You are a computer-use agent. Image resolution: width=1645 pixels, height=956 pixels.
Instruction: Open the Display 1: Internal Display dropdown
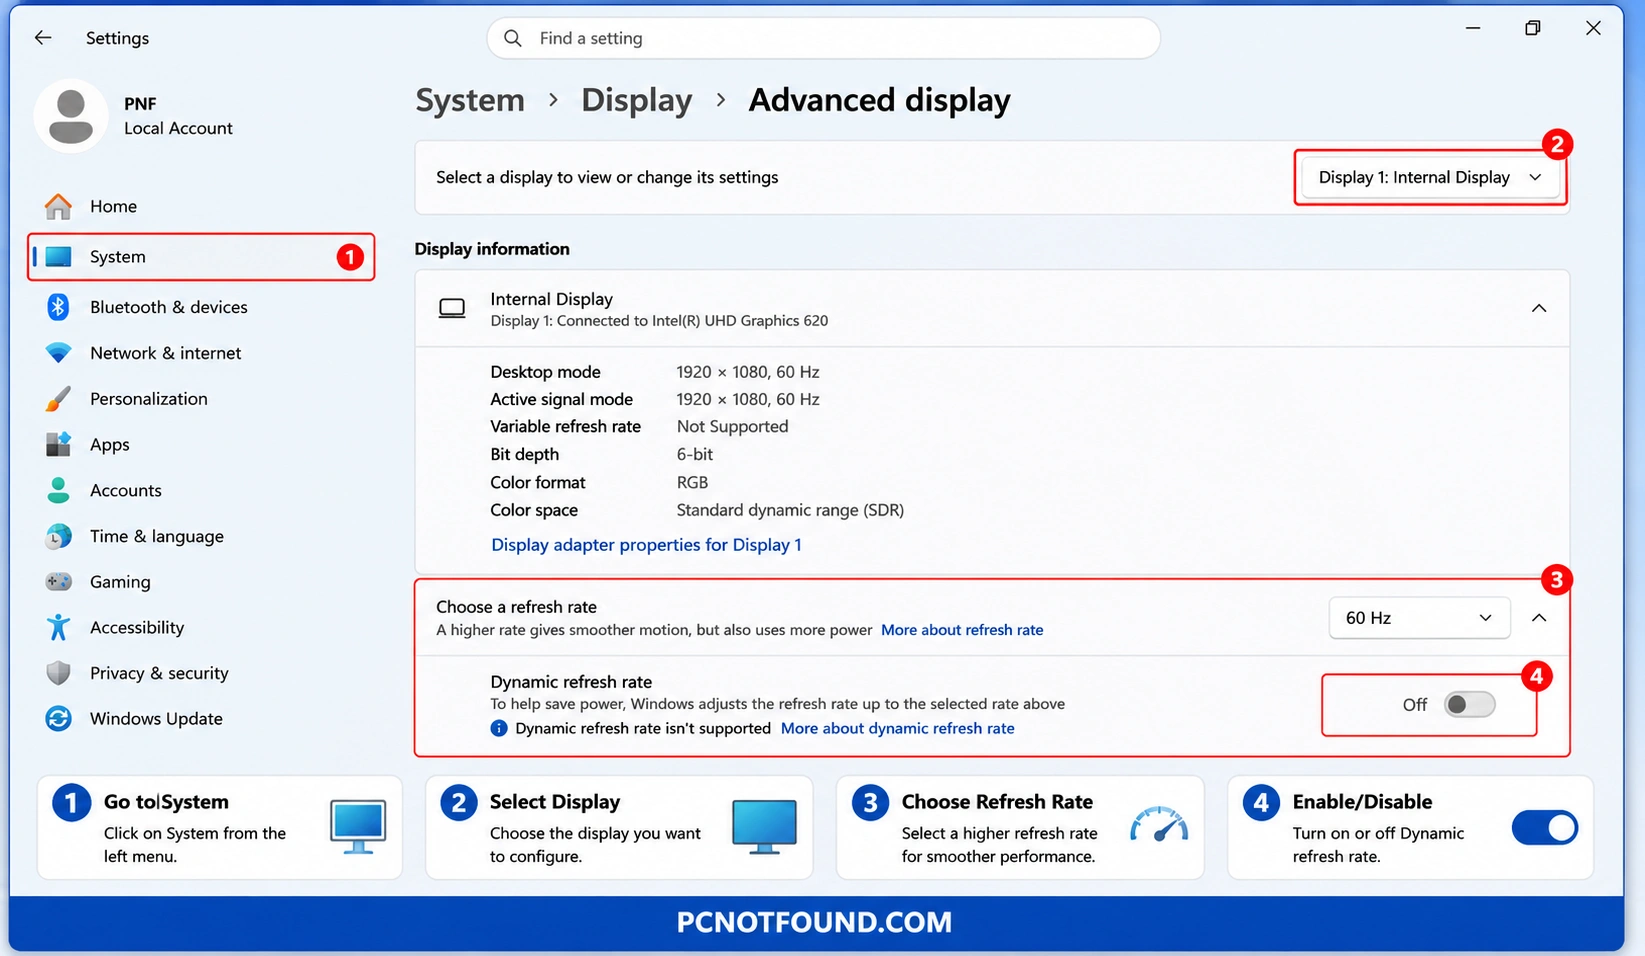coord(1430,177)
